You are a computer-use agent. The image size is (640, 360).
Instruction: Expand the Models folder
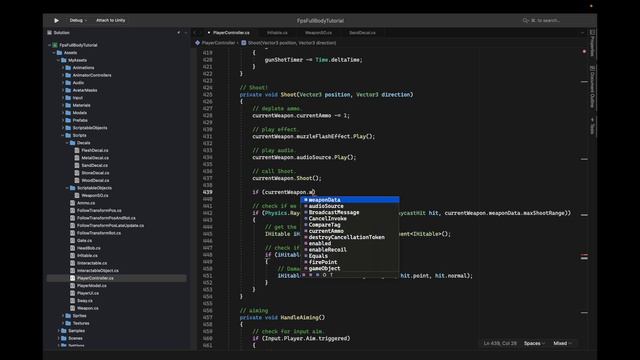click(x=63, y=113)
